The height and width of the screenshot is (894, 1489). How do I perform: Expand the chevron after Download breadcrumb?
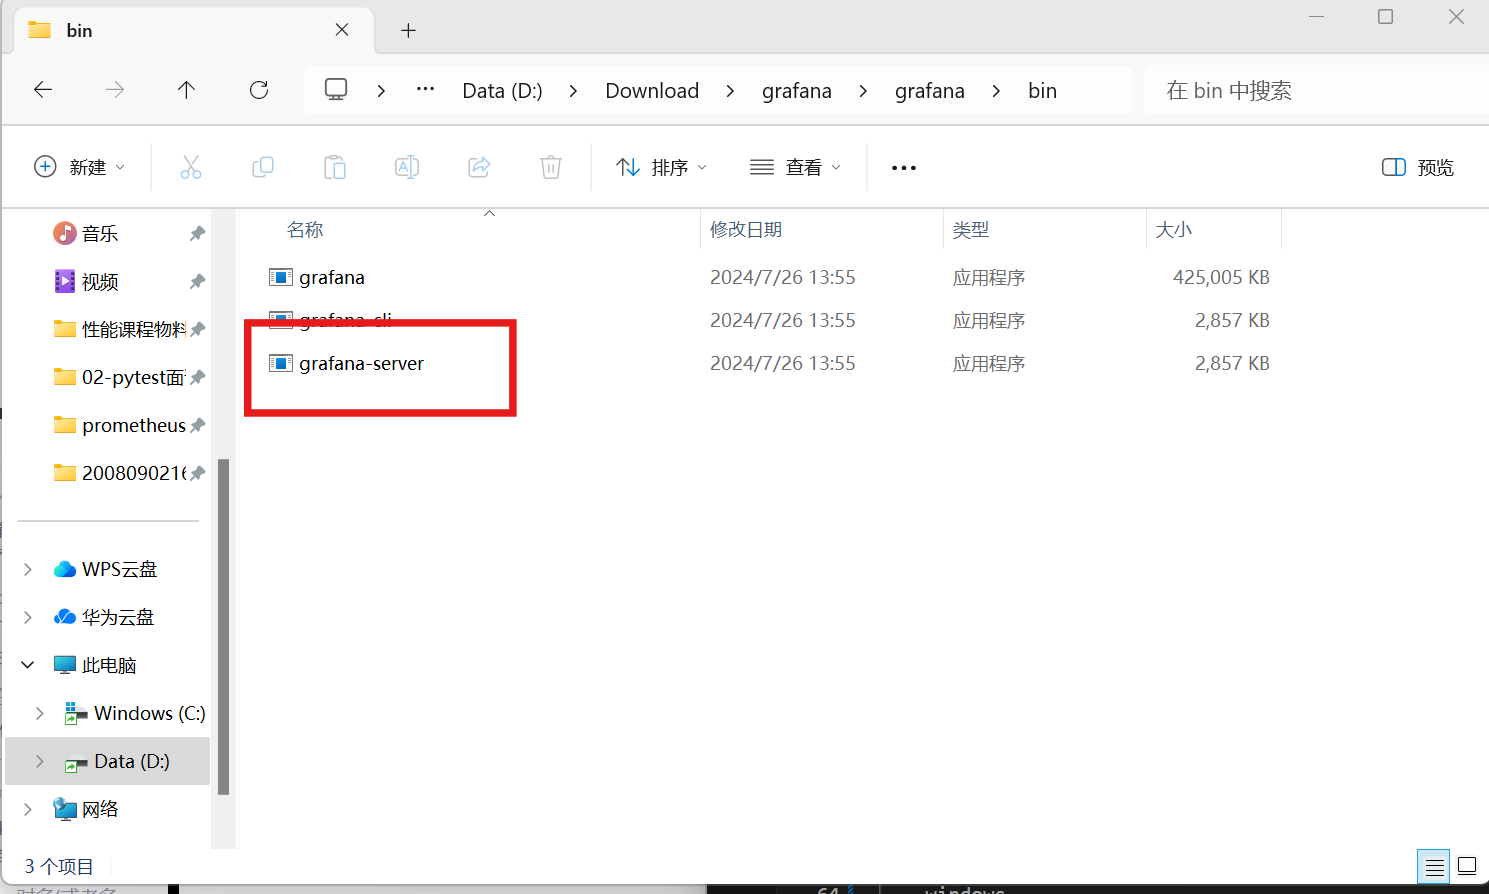pyautogui.click(x=730, y=90)
